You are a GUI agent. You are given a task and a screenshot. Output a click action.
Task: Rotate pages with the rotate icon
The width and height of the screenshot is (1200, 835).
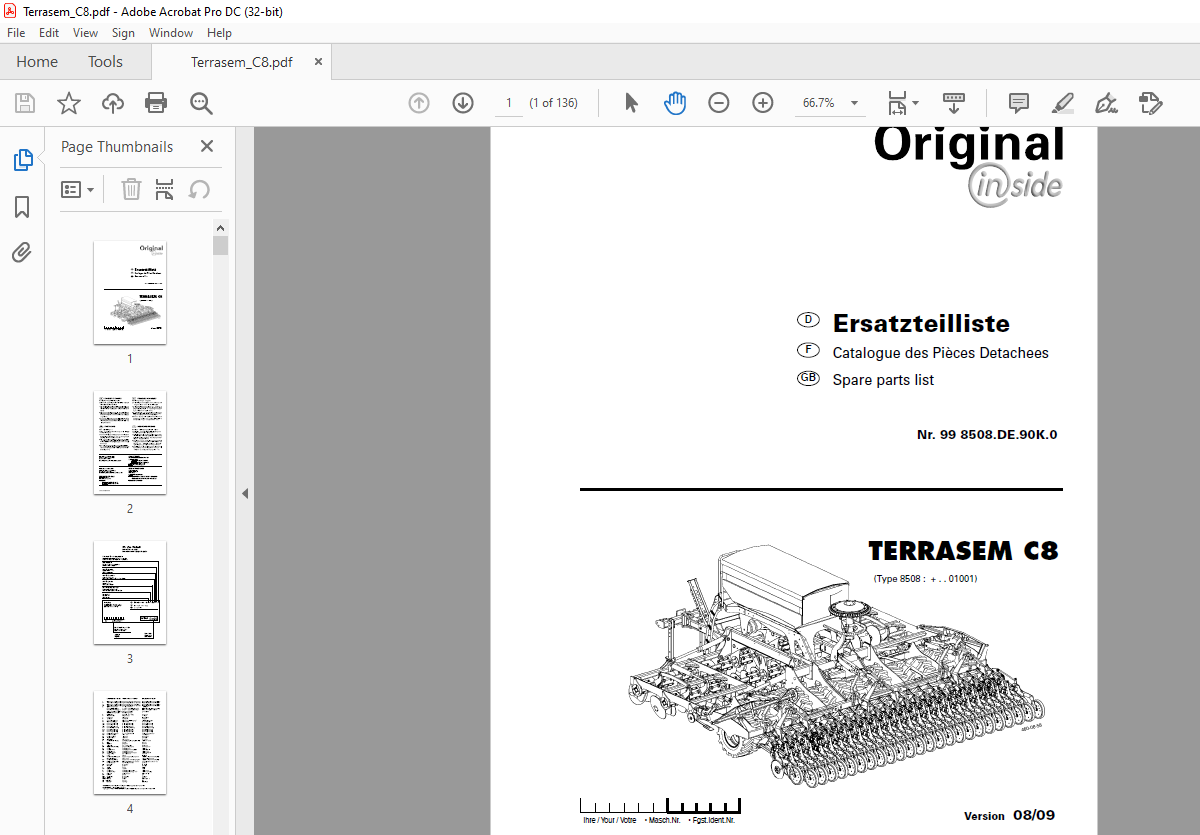click(199, 189)
